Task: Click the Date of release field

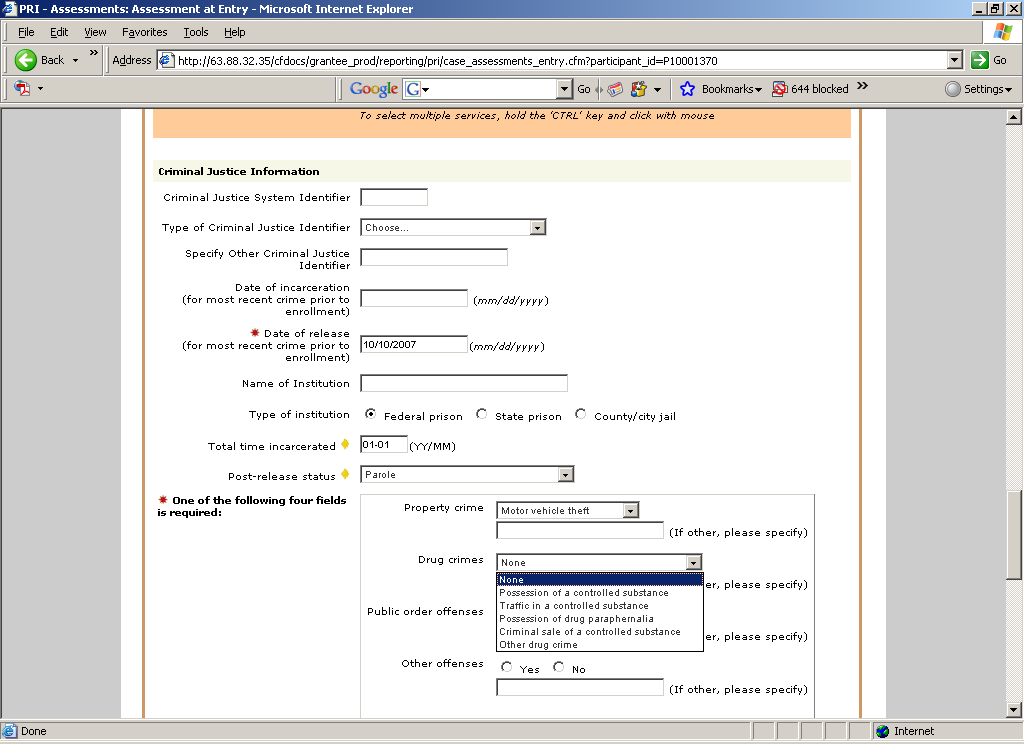Action: click(x=414, y=344)
